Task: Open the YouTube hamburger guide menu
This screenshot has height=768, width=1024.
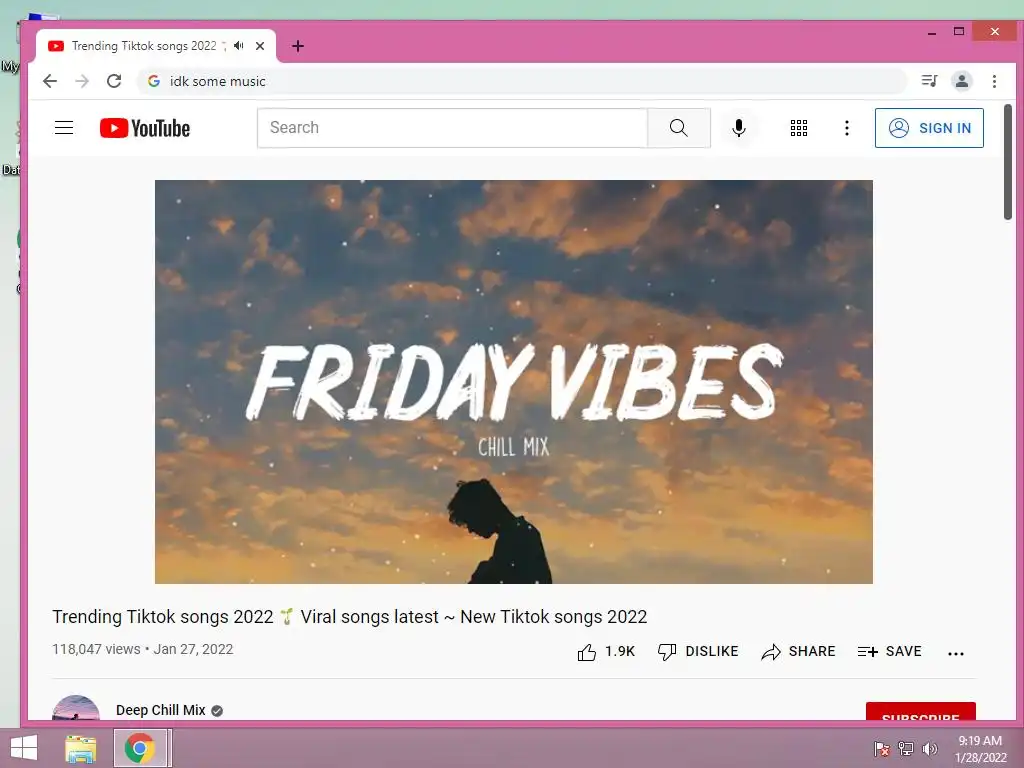Action: pos(64,127)
